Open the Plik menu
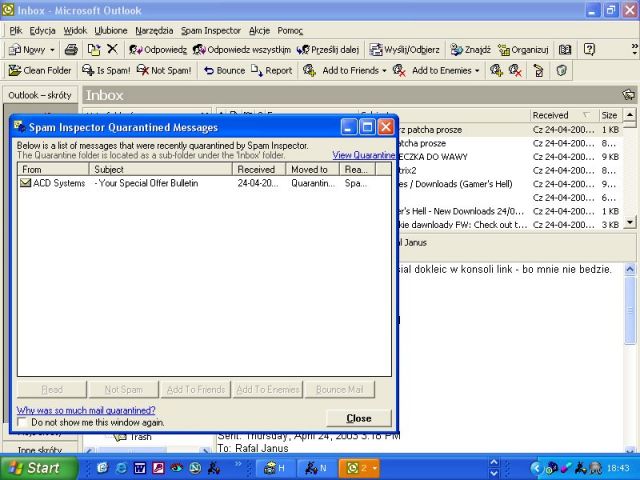This screenshot has width=640, height=480. tap(16, 31)
